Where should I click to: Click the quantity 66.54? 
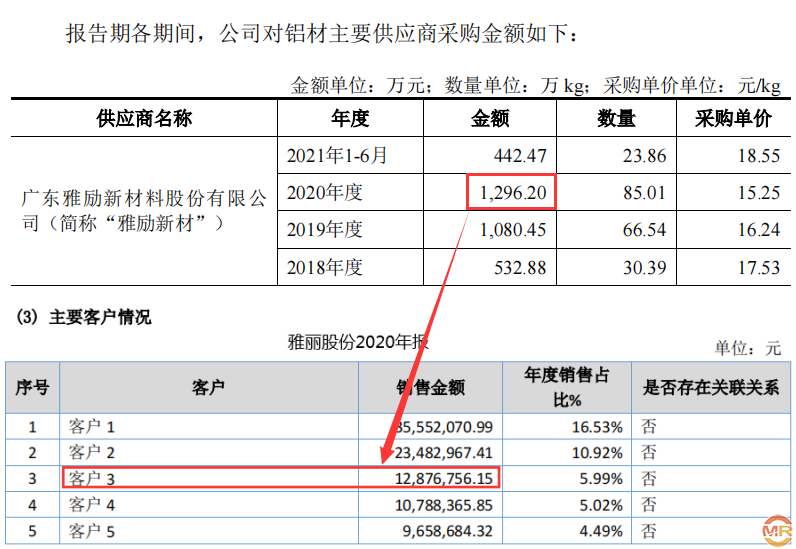click(x=644, y=230)
